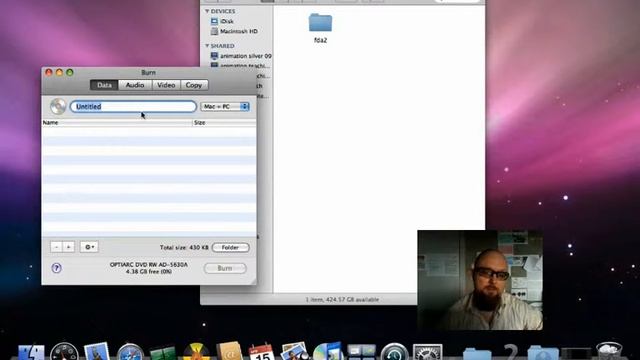Click the Untitled disc name field

pyautogui.click(x=133, y=107)
